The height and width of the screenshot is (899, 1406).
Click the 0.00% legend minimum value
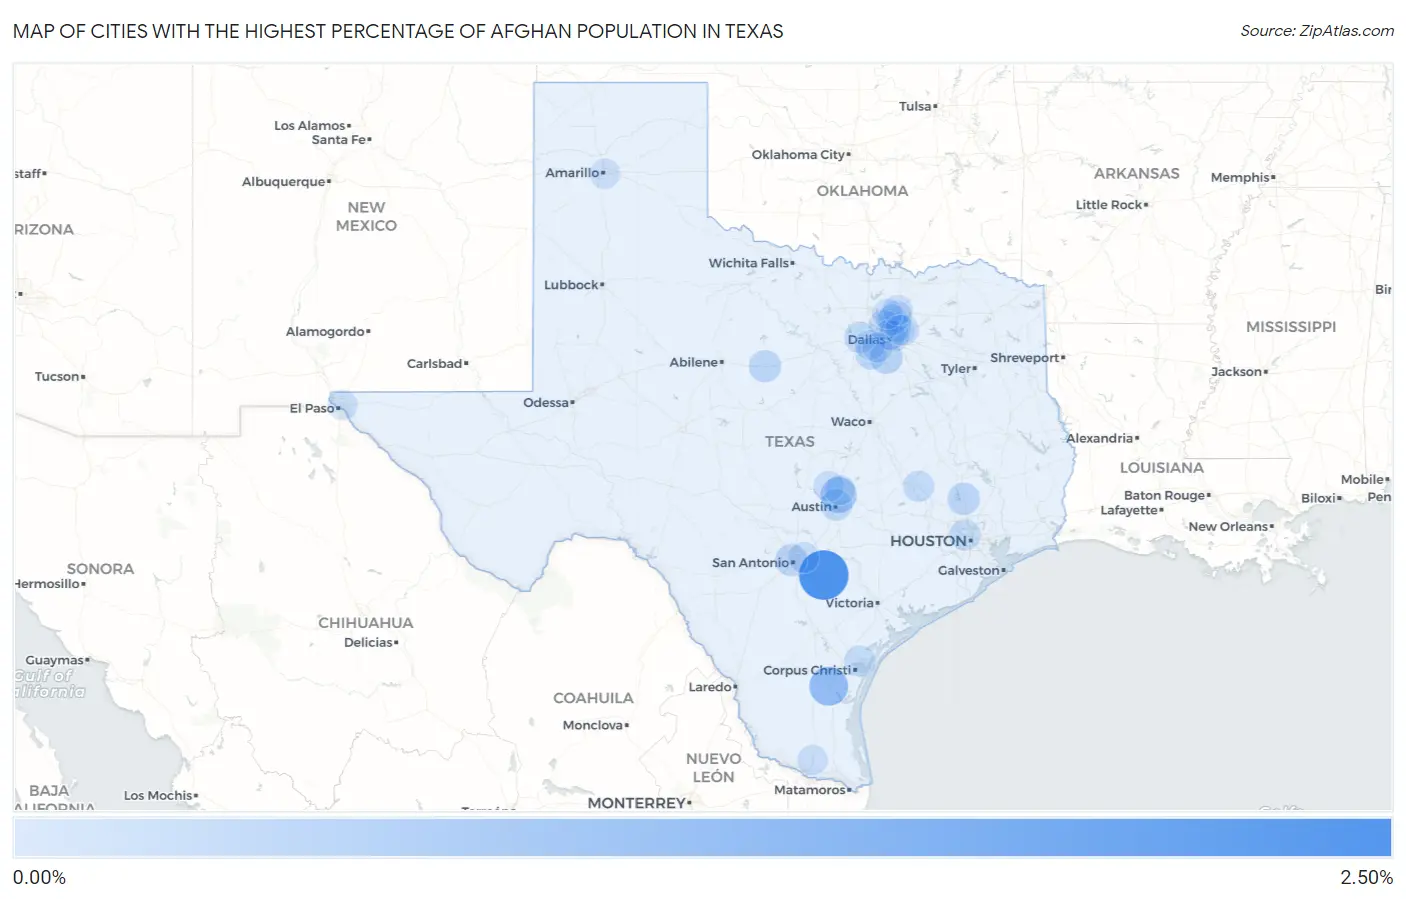[x=39, y=878]
